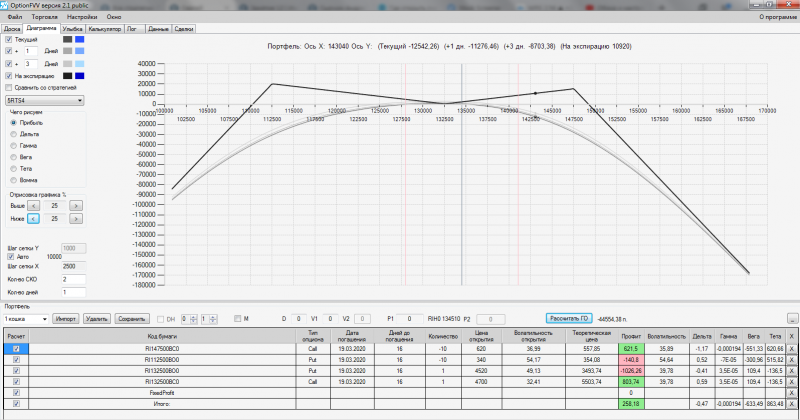Toggle the Авто grid step checkbox

pyautogui.click(x=11, y=257)
